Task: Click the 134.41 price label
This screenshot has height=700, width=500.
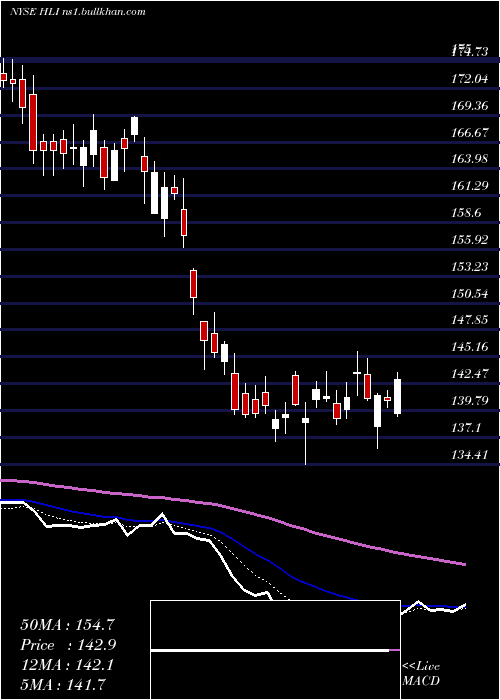Action: coord(469,455)
